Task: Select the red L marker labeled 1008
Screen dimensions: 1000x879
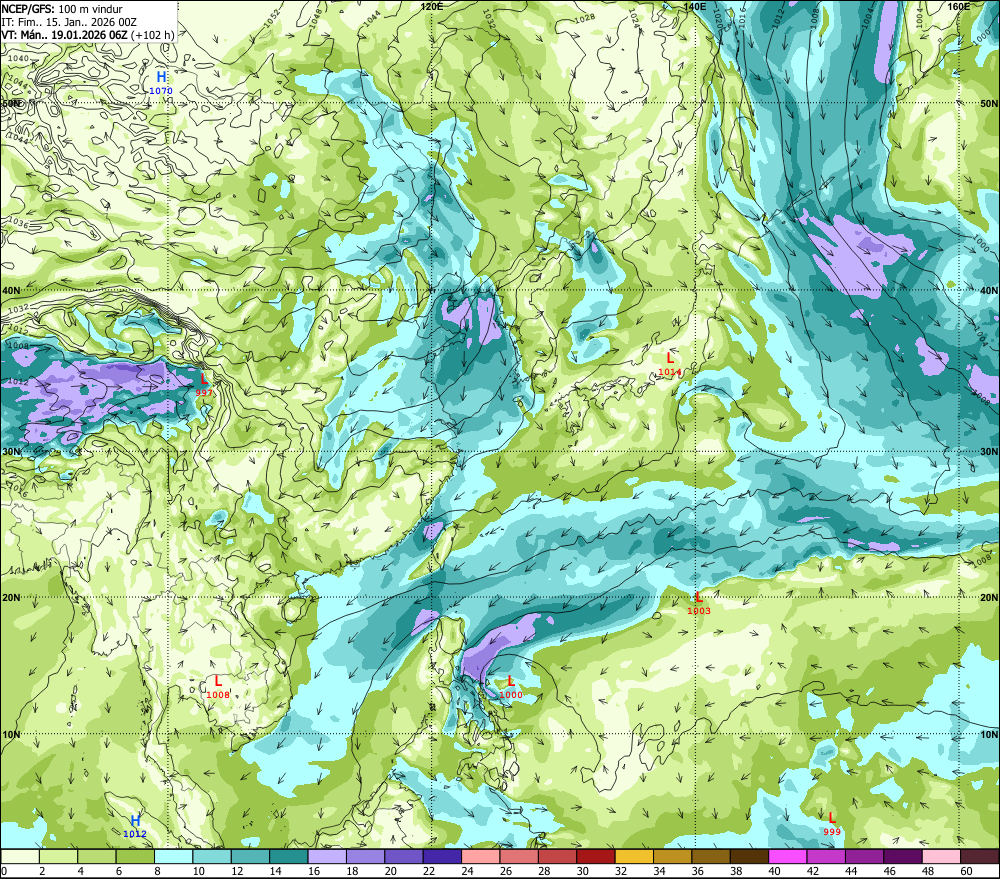Action: [x=218, y=687]
